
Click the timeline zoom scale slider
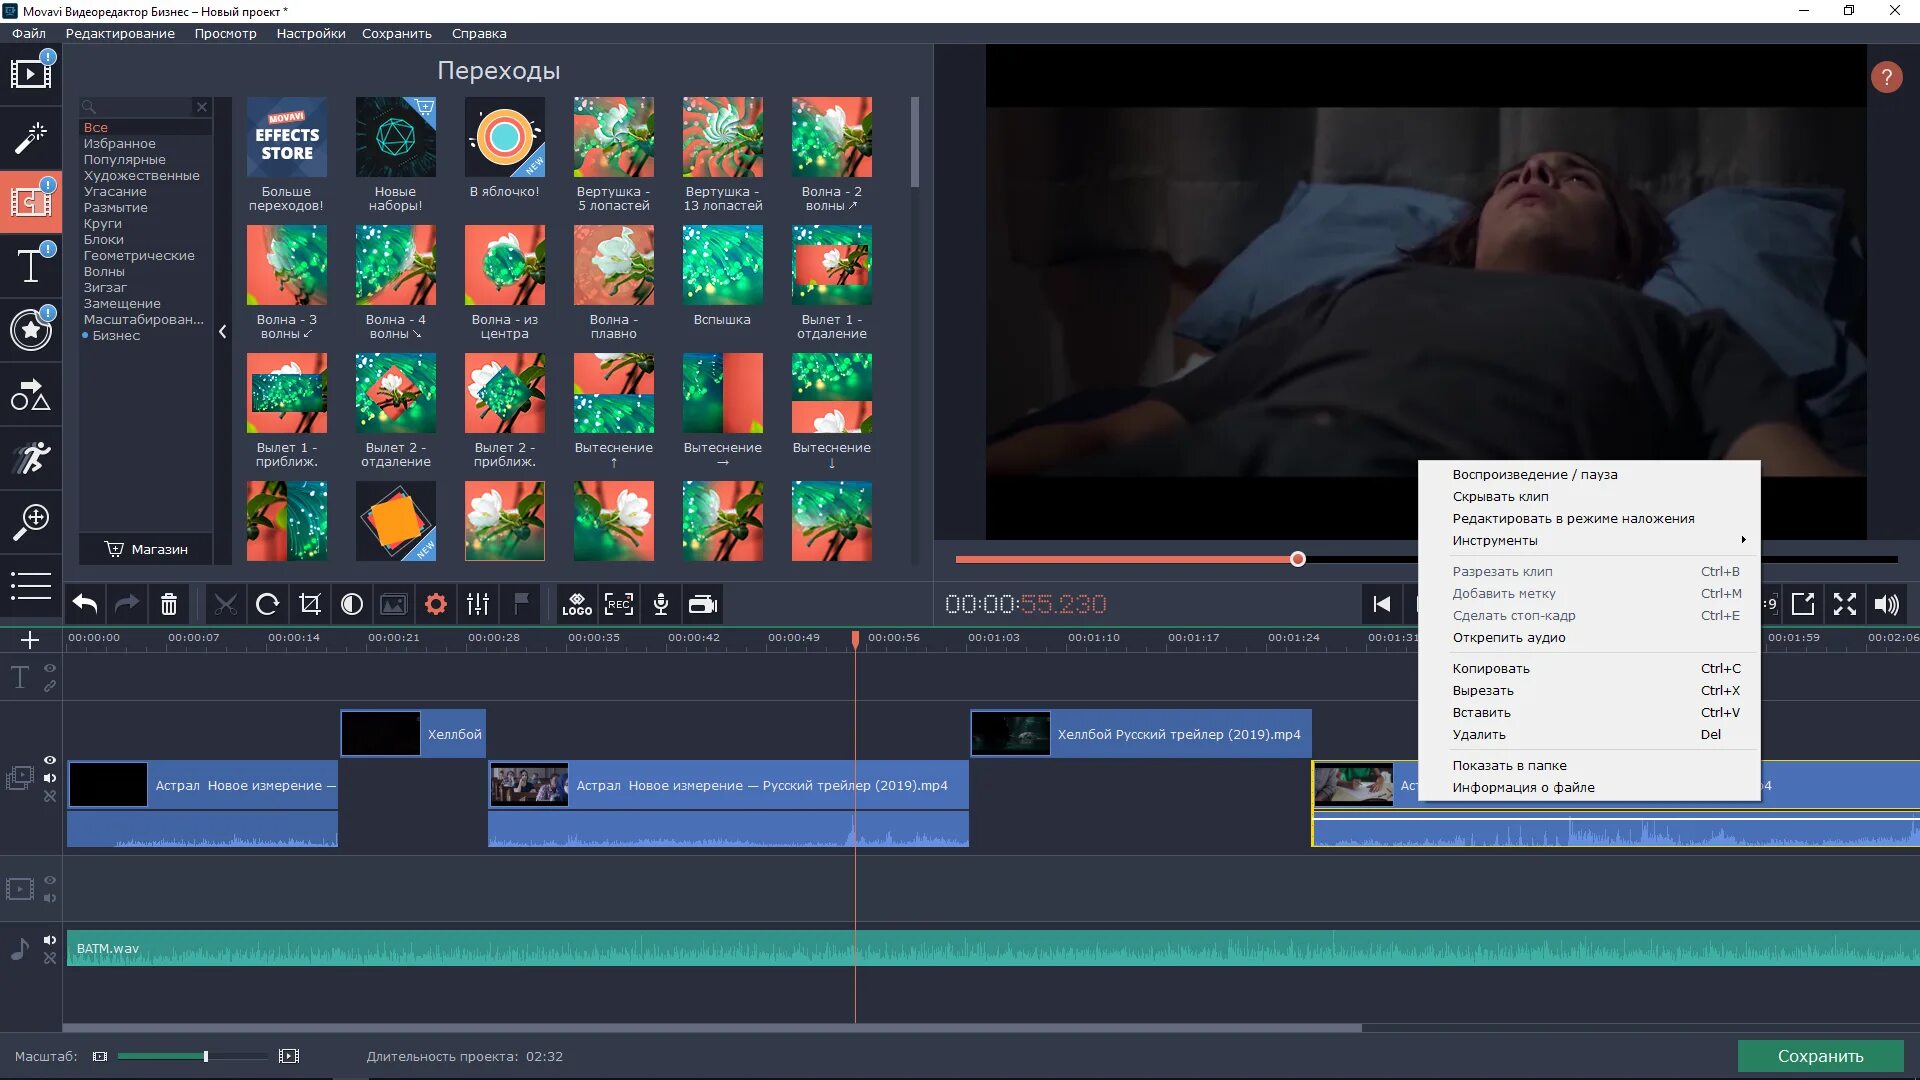pyautogui.click(x=205, y=1056)
